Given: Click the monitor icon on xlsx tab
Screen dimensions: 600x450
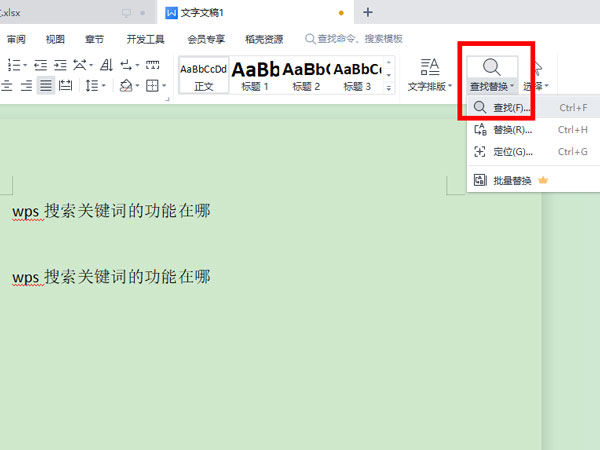Looking at the screenshot, I should 126,13.
